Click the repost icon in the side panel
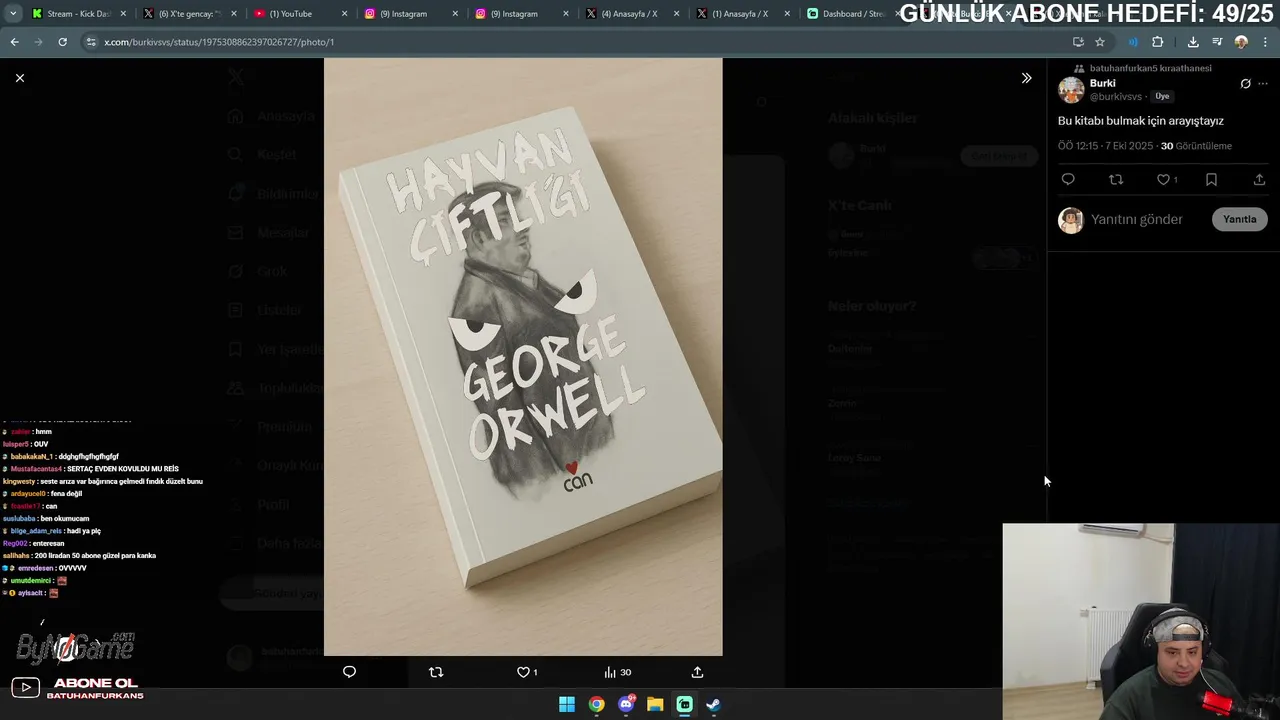The height and width of the screenshot is (720, 1280). click(x=1116, y=180)
